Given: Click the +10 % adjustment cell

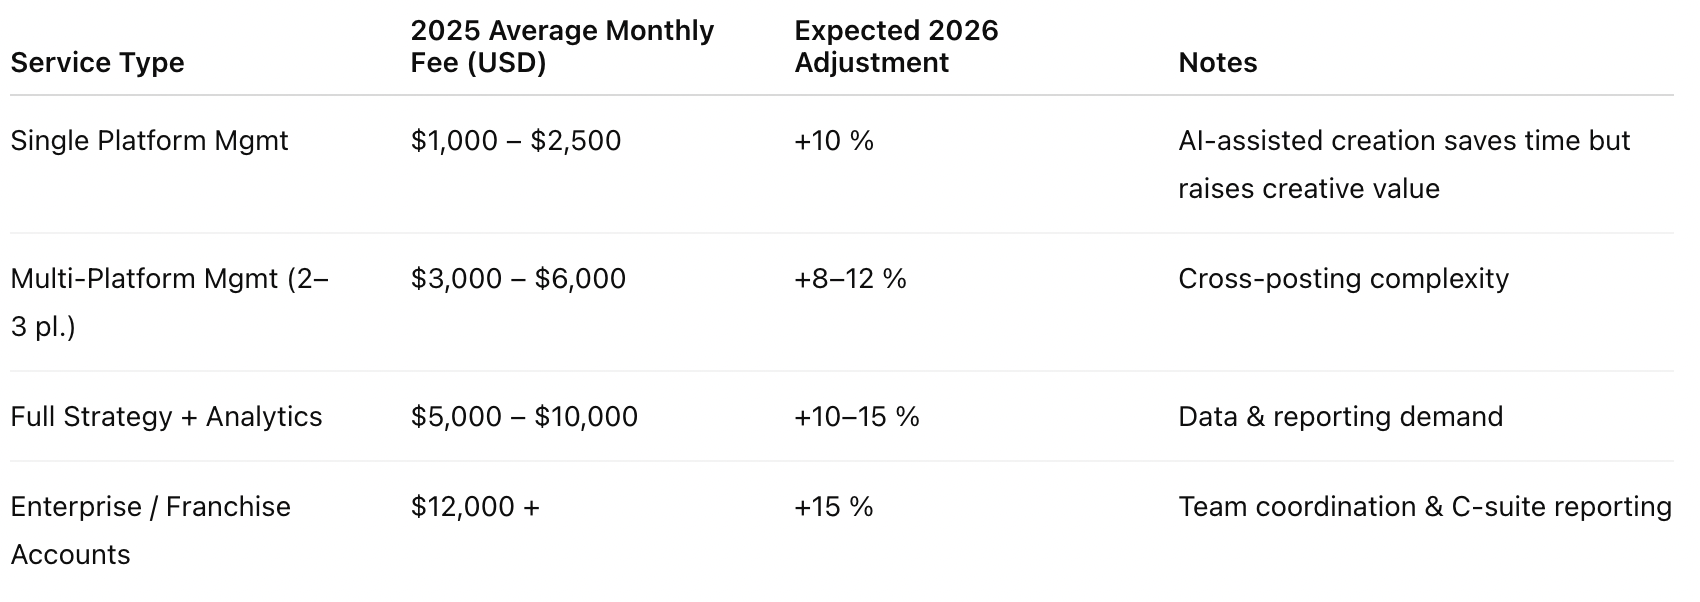Looking at the screenshot, I should pos(834,140).
